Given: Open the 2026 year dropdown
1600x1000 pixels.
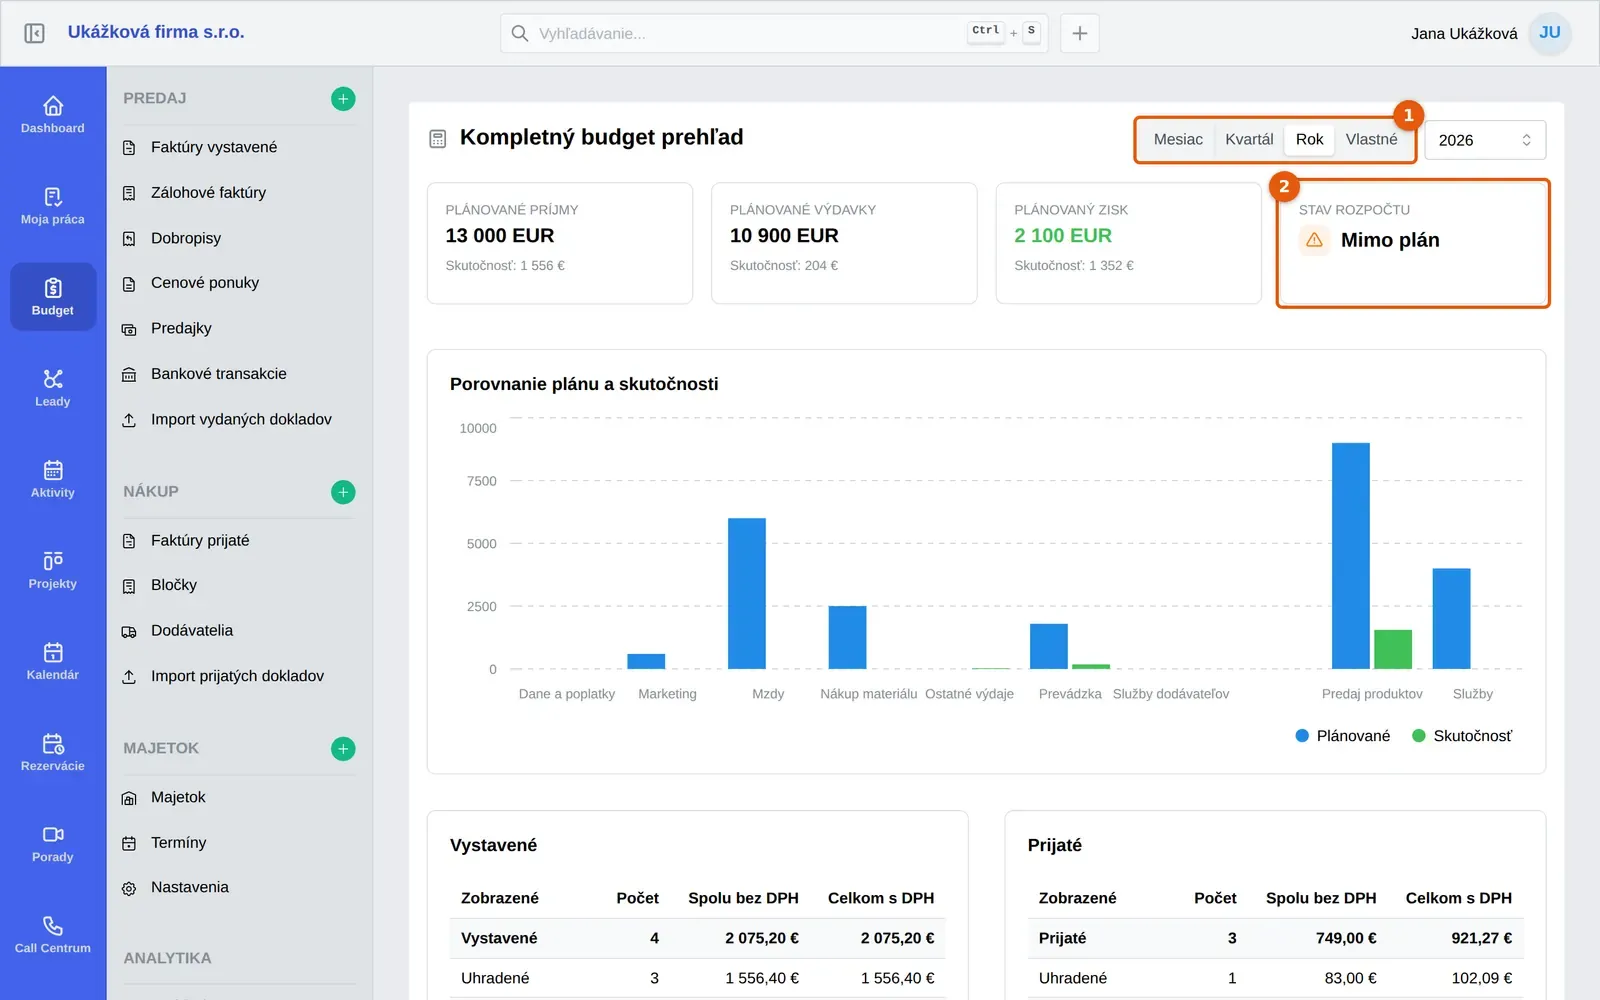Looking at the screenshot, I should [1485, 140].
